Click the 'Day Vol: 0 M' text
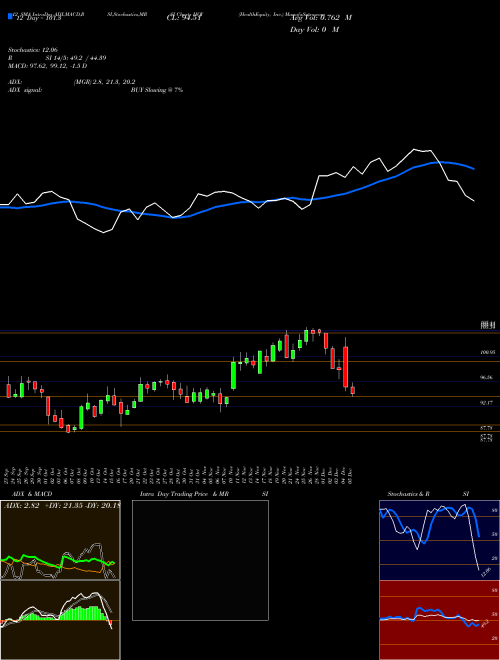 314,30
